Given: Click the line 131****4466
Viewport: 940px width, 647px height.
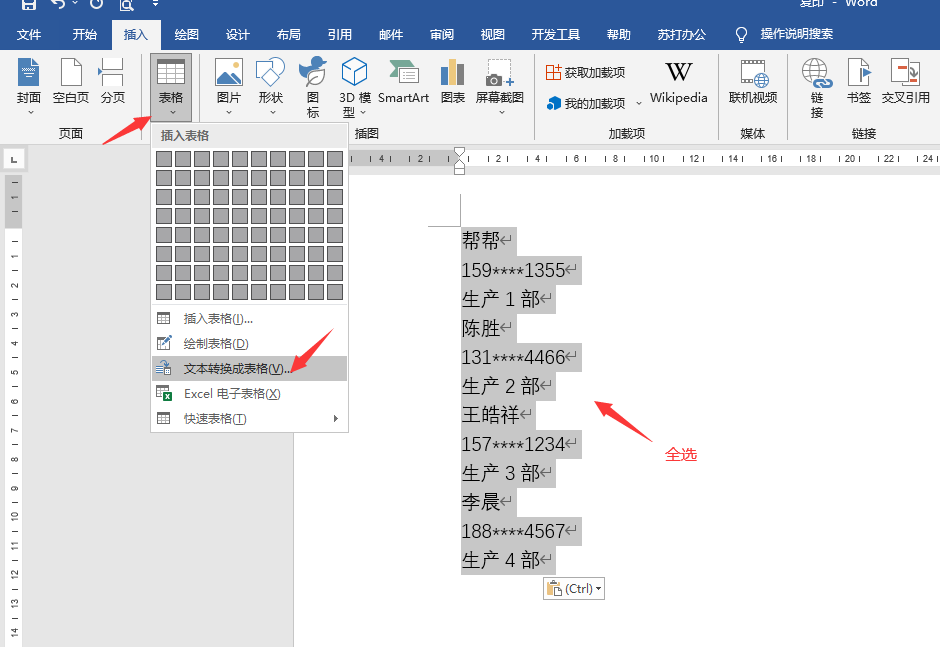Looking at the screenshot, I should click(513, 357).
